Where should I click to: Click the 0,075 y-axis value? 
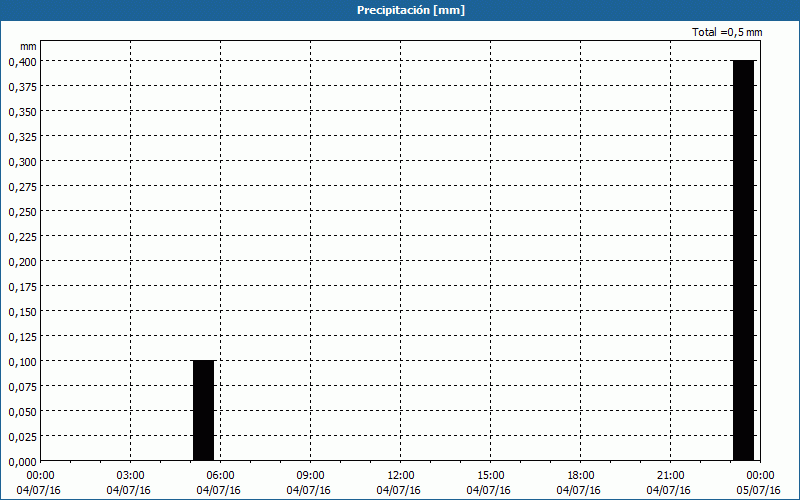[x=22, y=387]
